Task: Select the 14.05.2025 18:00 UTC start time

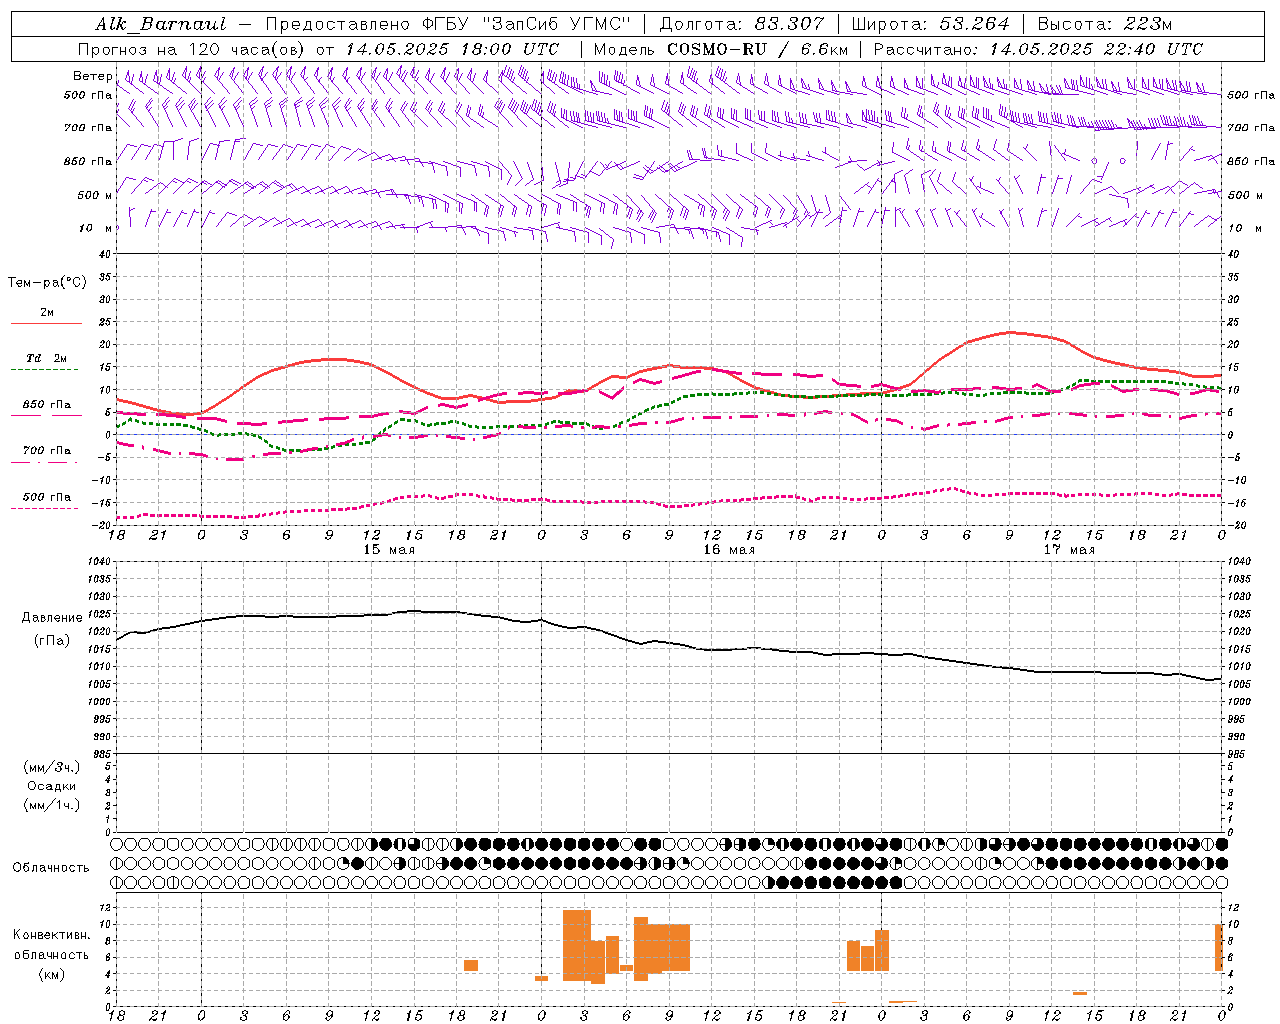Action: 452,49
